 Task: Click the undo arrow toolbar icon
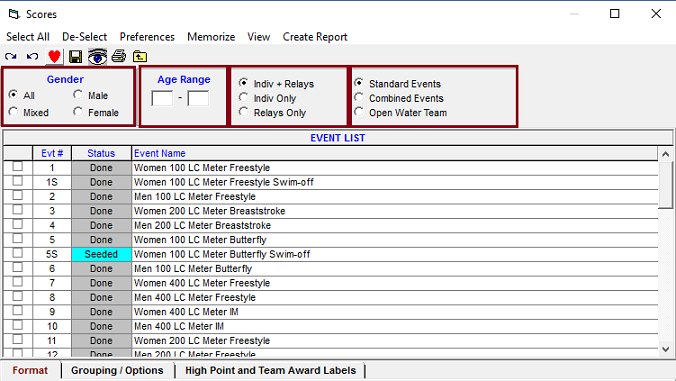click(32, 56)
